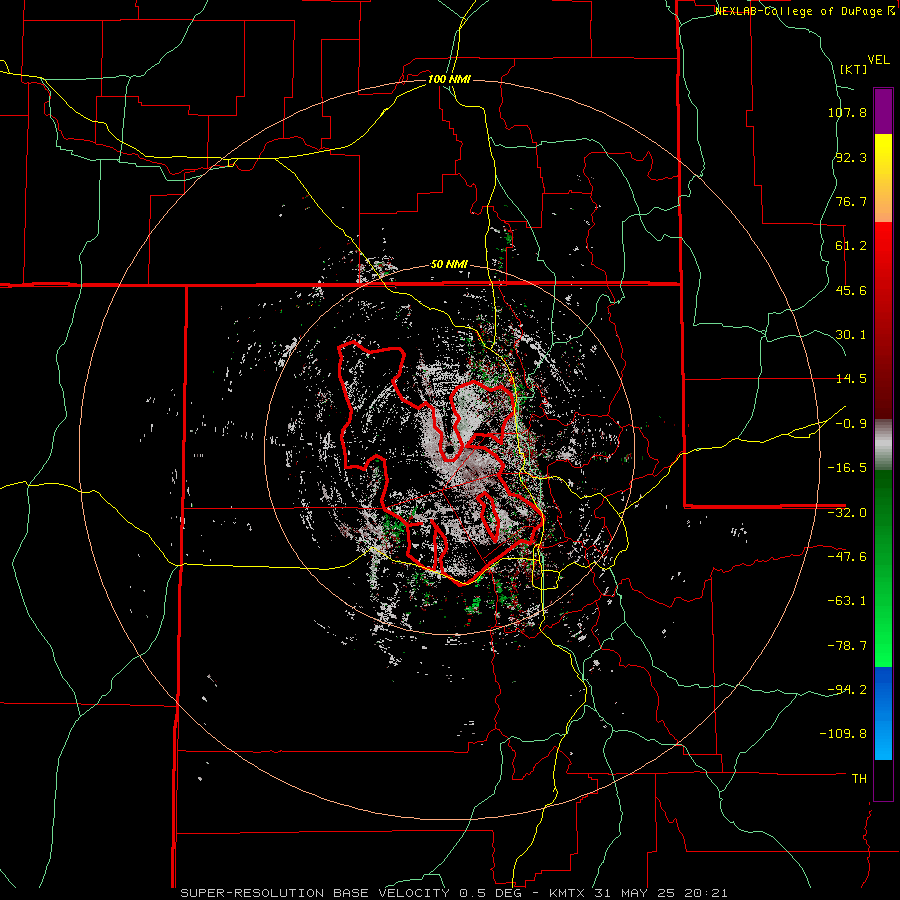
Task: Click the 100 NMI range ring label
Action: pos(449,79)
